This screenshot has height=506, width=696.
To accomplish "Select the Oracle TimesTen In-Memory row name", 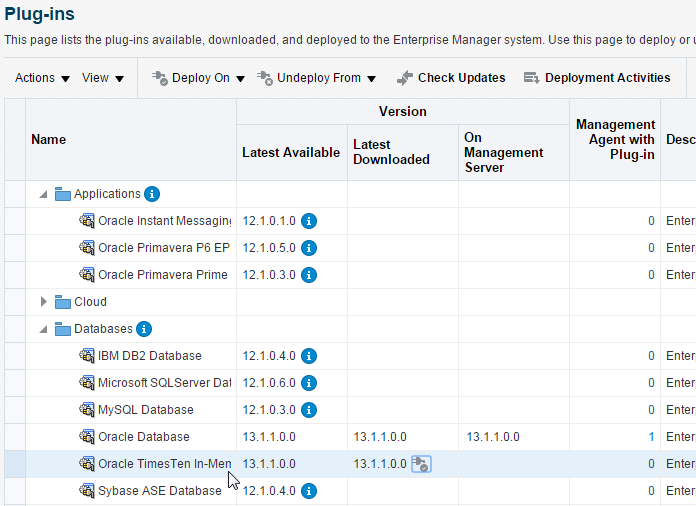I will tap(165, 464).
